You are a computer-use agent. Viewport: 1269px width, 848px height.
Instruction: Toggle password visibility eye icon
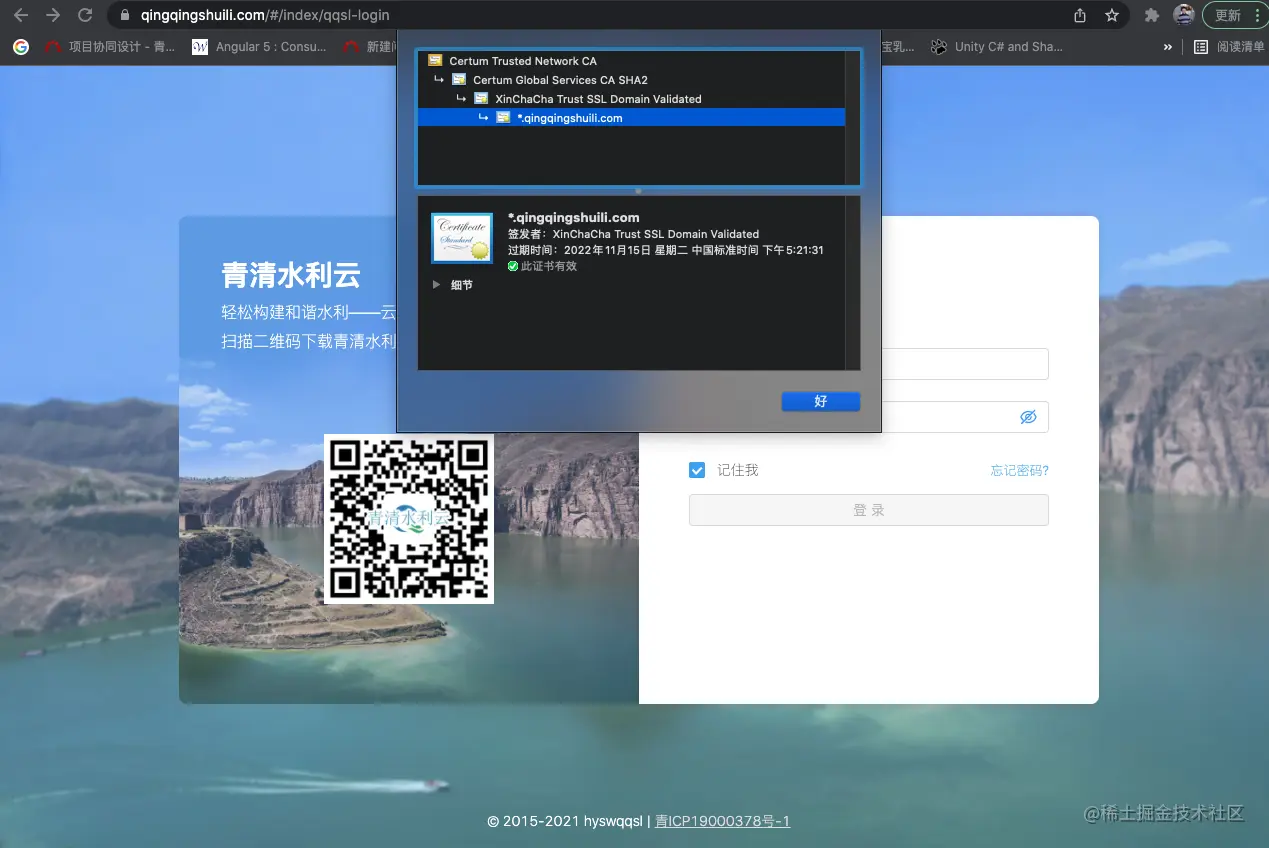click(x=1028, y=417)
